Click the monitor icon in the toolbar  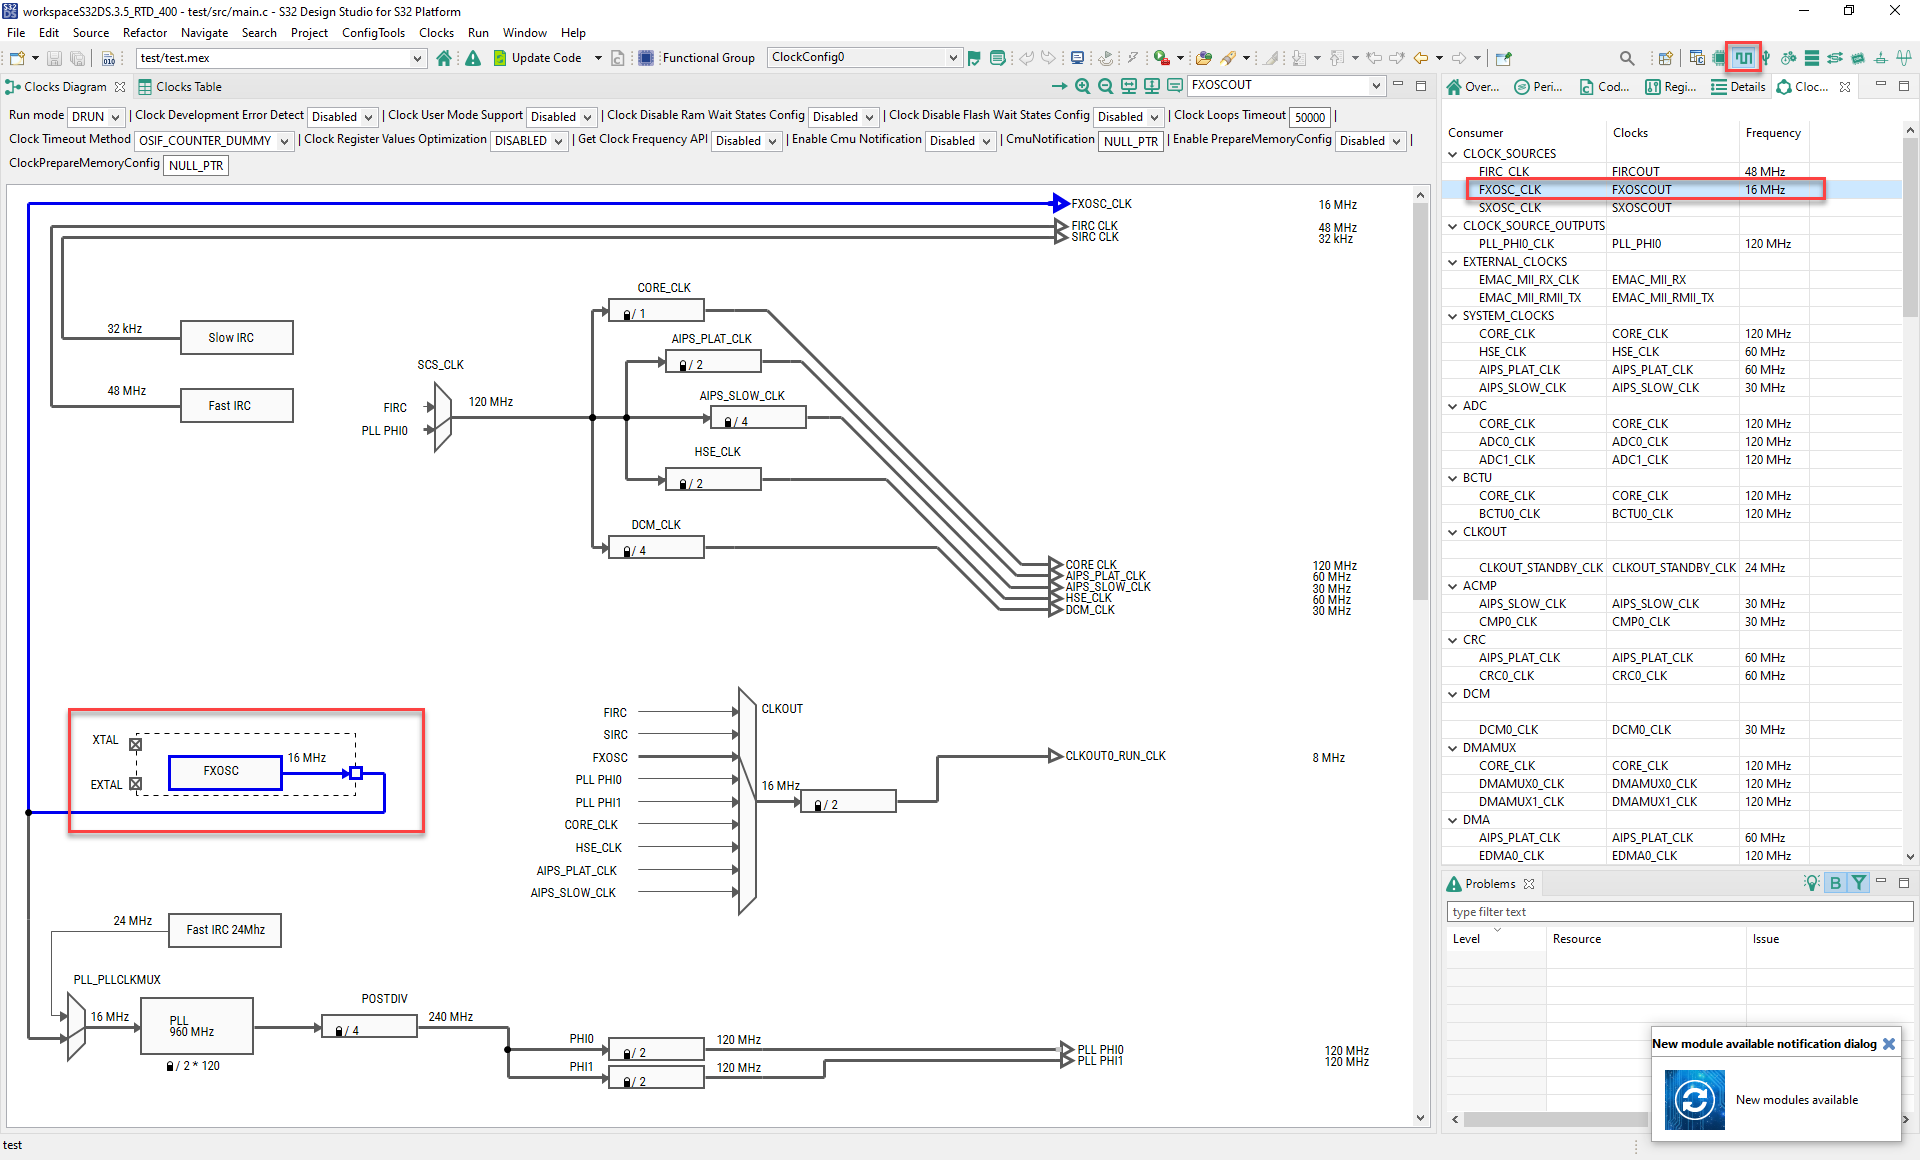(1077, 58)
